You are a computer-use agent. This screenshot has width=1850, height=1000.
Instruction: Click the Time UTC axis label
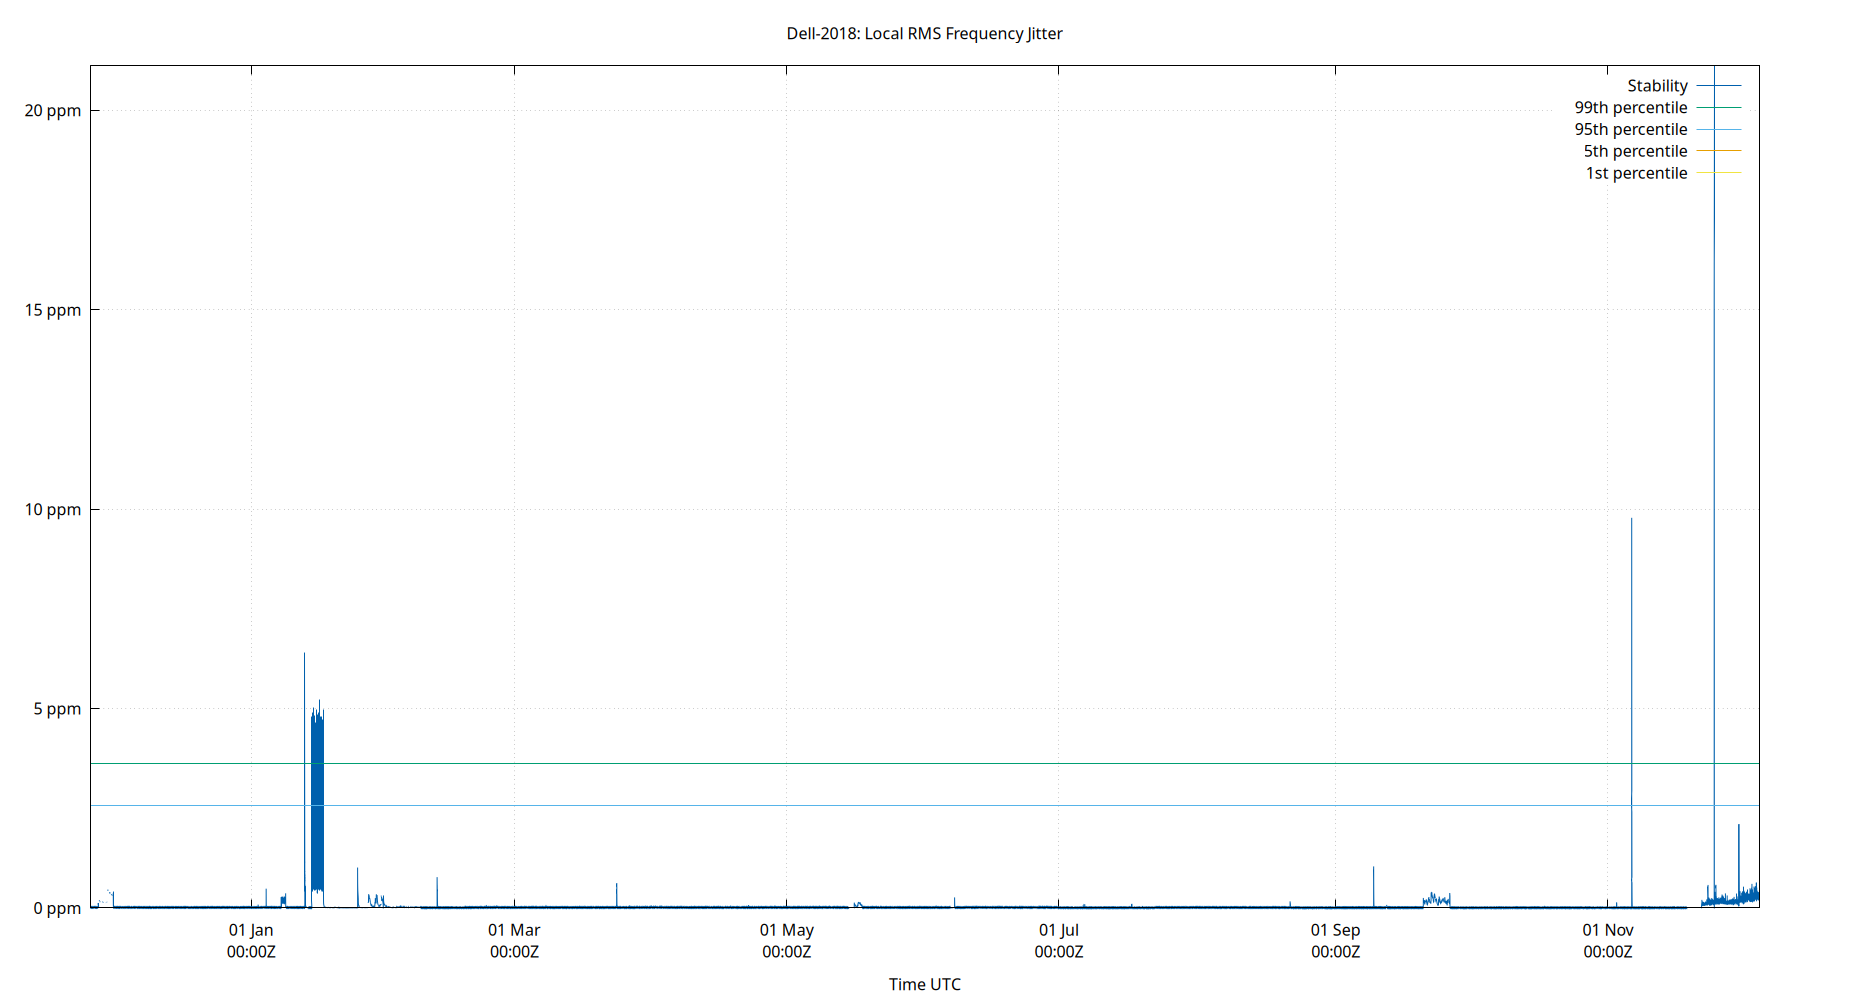coord(925,984)
